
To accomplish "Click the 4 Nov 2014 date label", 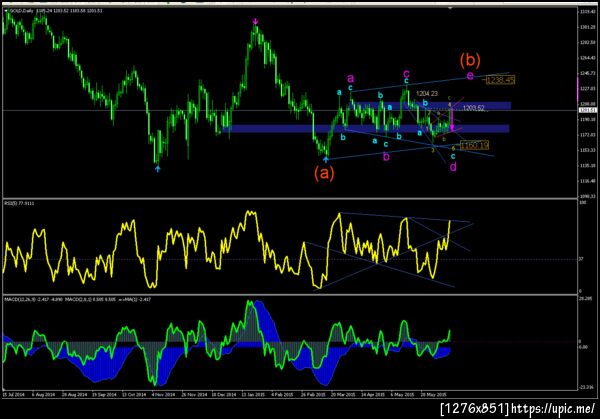I will click(x=163, y=394).
